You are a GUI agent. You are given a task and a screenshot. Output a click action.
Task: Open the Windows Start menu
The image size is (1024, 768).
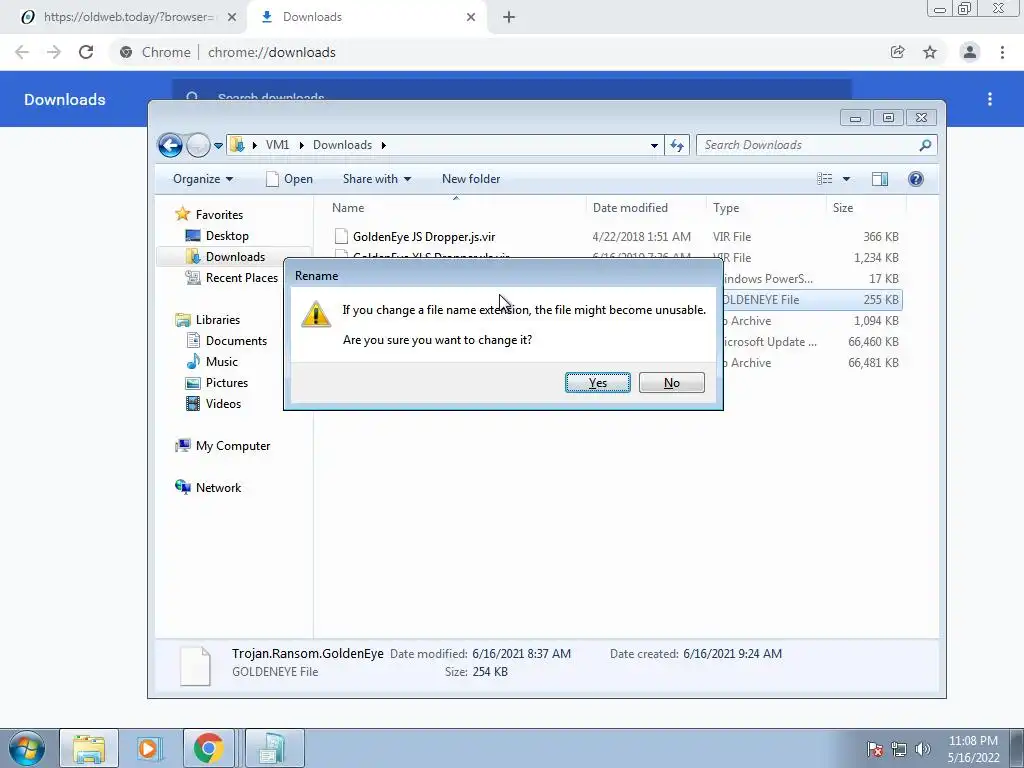tap(27, 748)
